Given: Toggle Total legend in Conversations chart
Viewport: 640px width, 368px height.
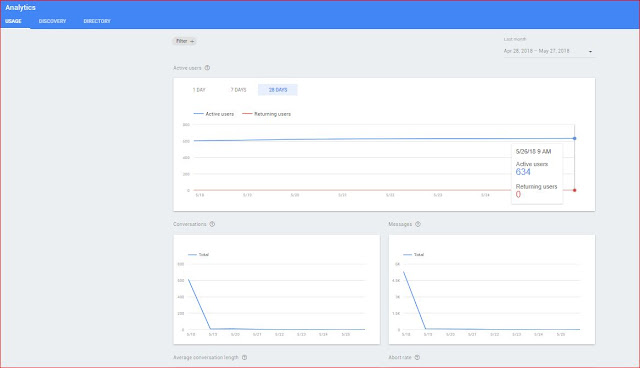Looking at the screenshot, I should (x=198, y=255).
